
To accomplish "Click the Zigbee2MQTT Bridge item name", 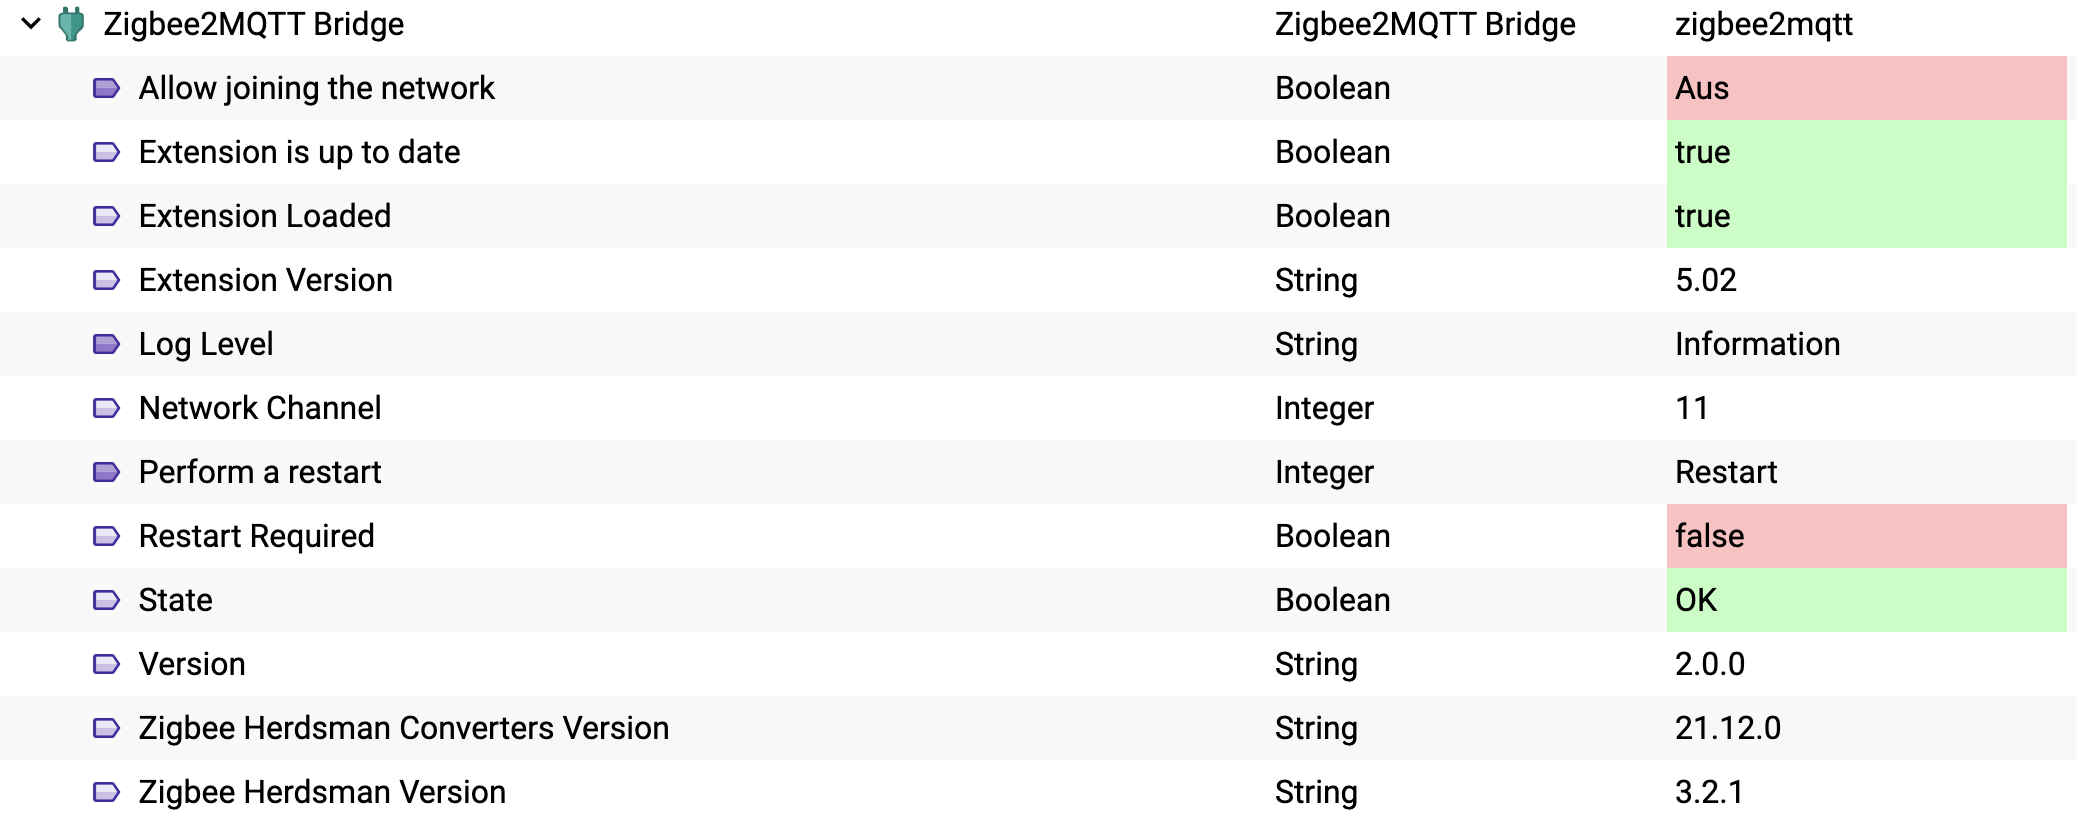I will pos(254,24).
